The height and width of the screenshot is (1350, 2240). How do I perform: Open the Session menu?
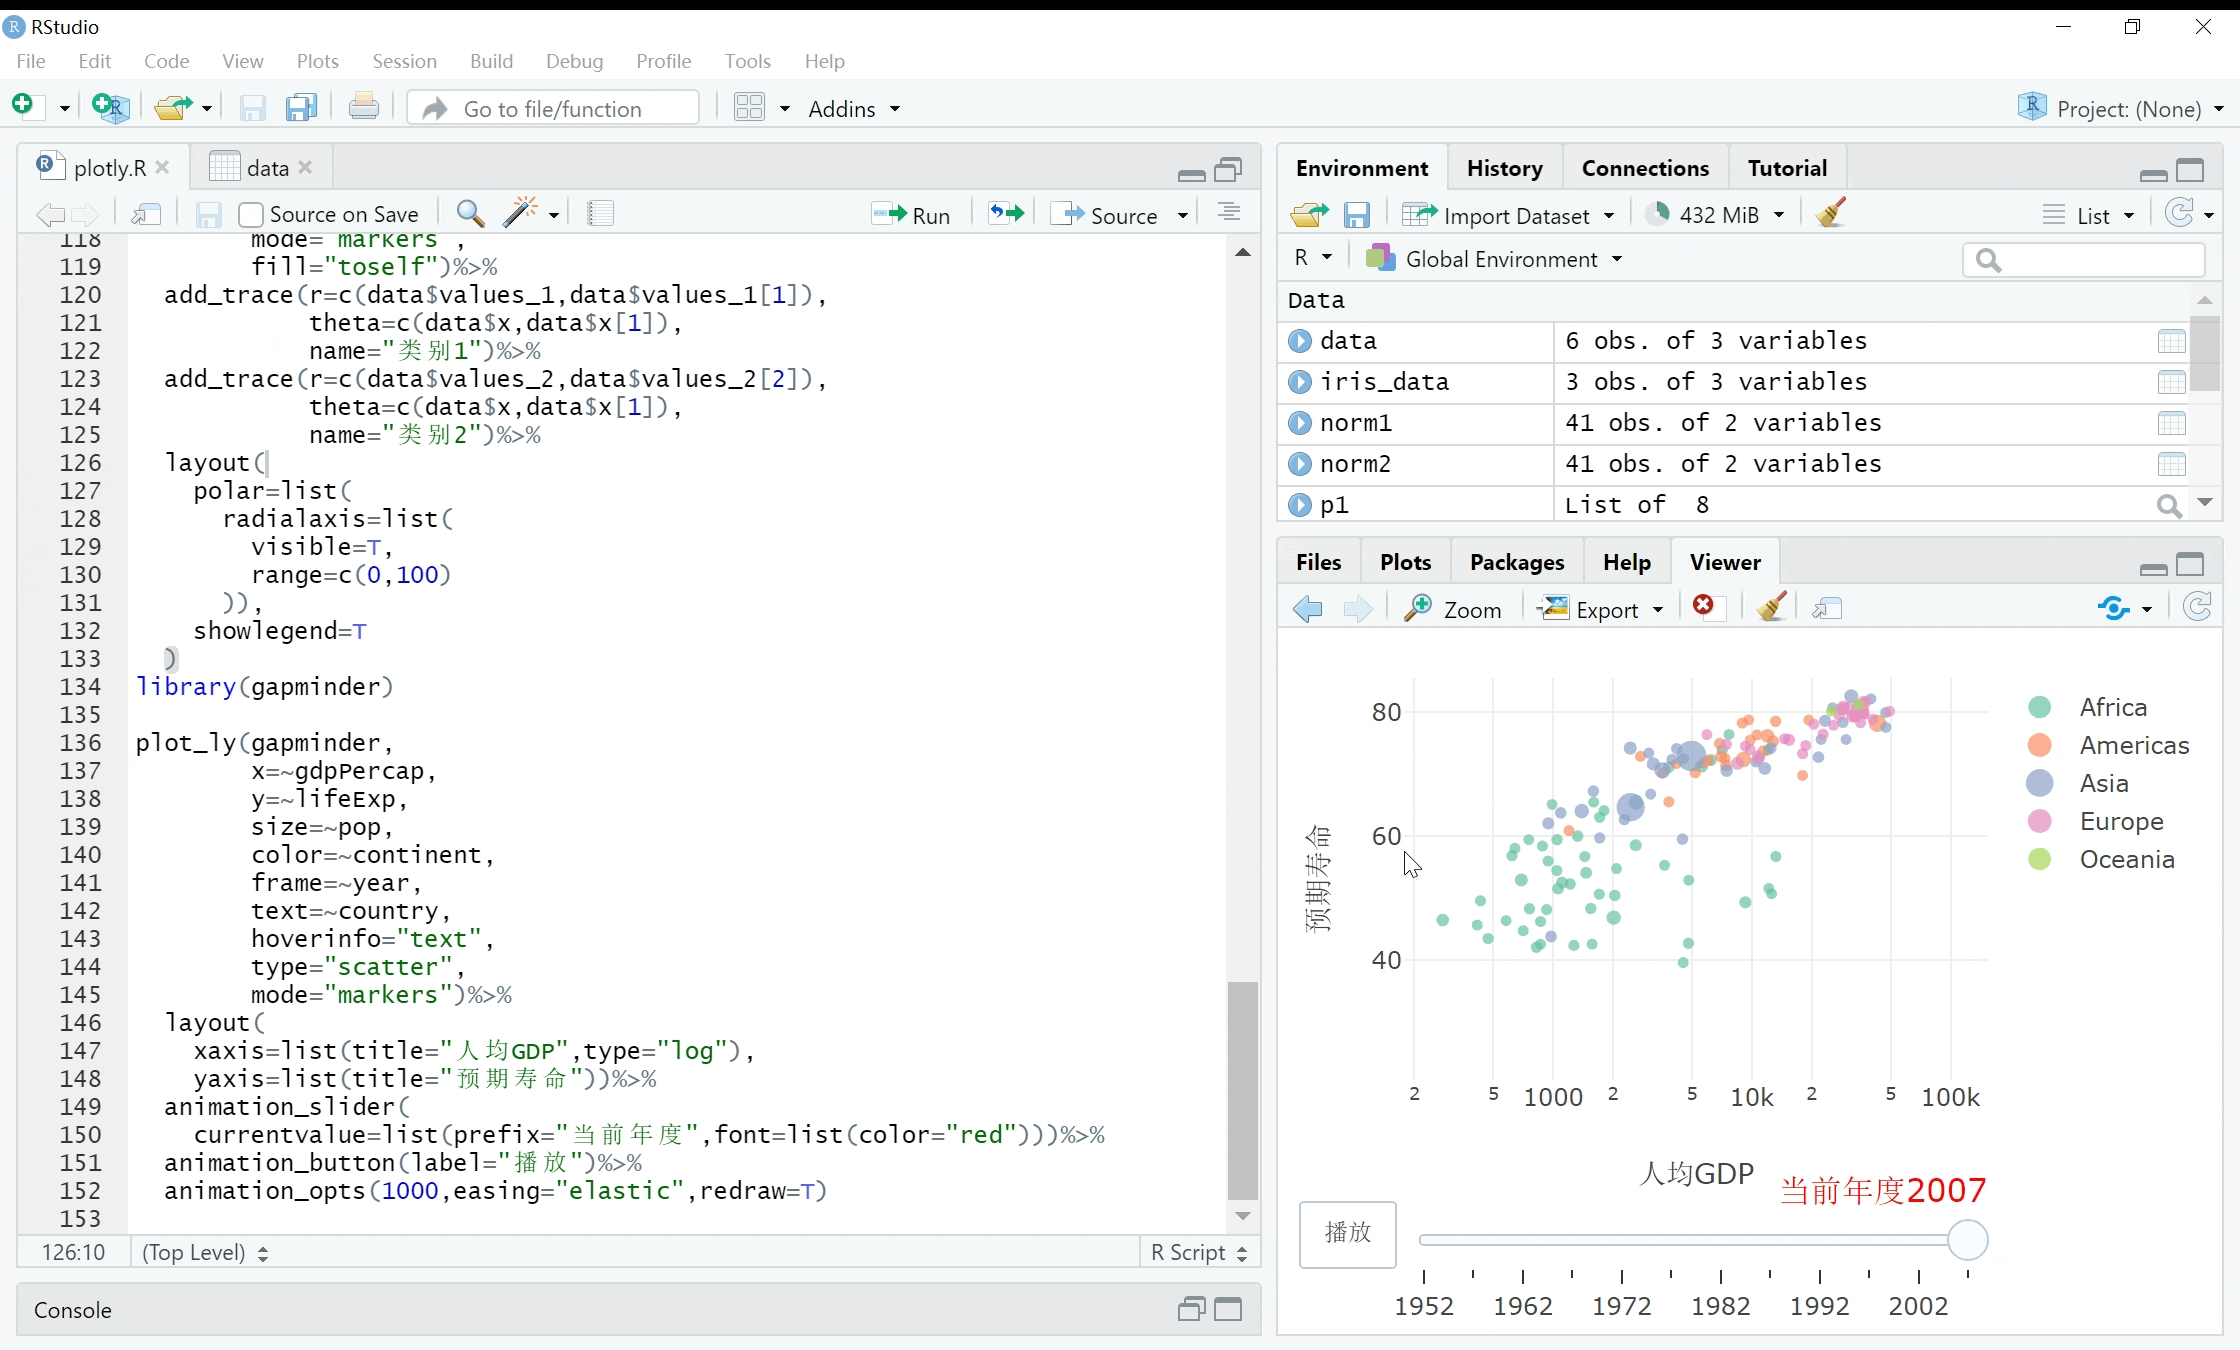(x=404, y=61)
